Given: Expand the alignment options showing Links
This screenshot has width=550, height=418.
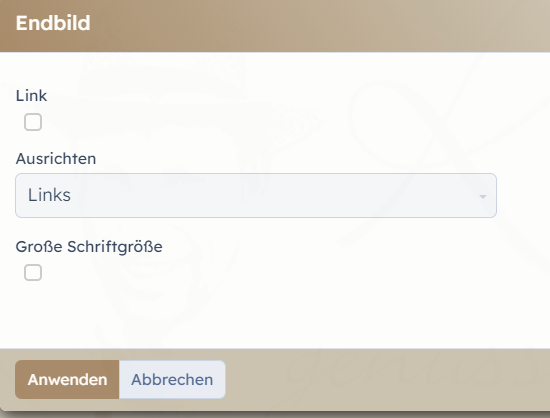Looking at the screenshot, I should [256, 195].
